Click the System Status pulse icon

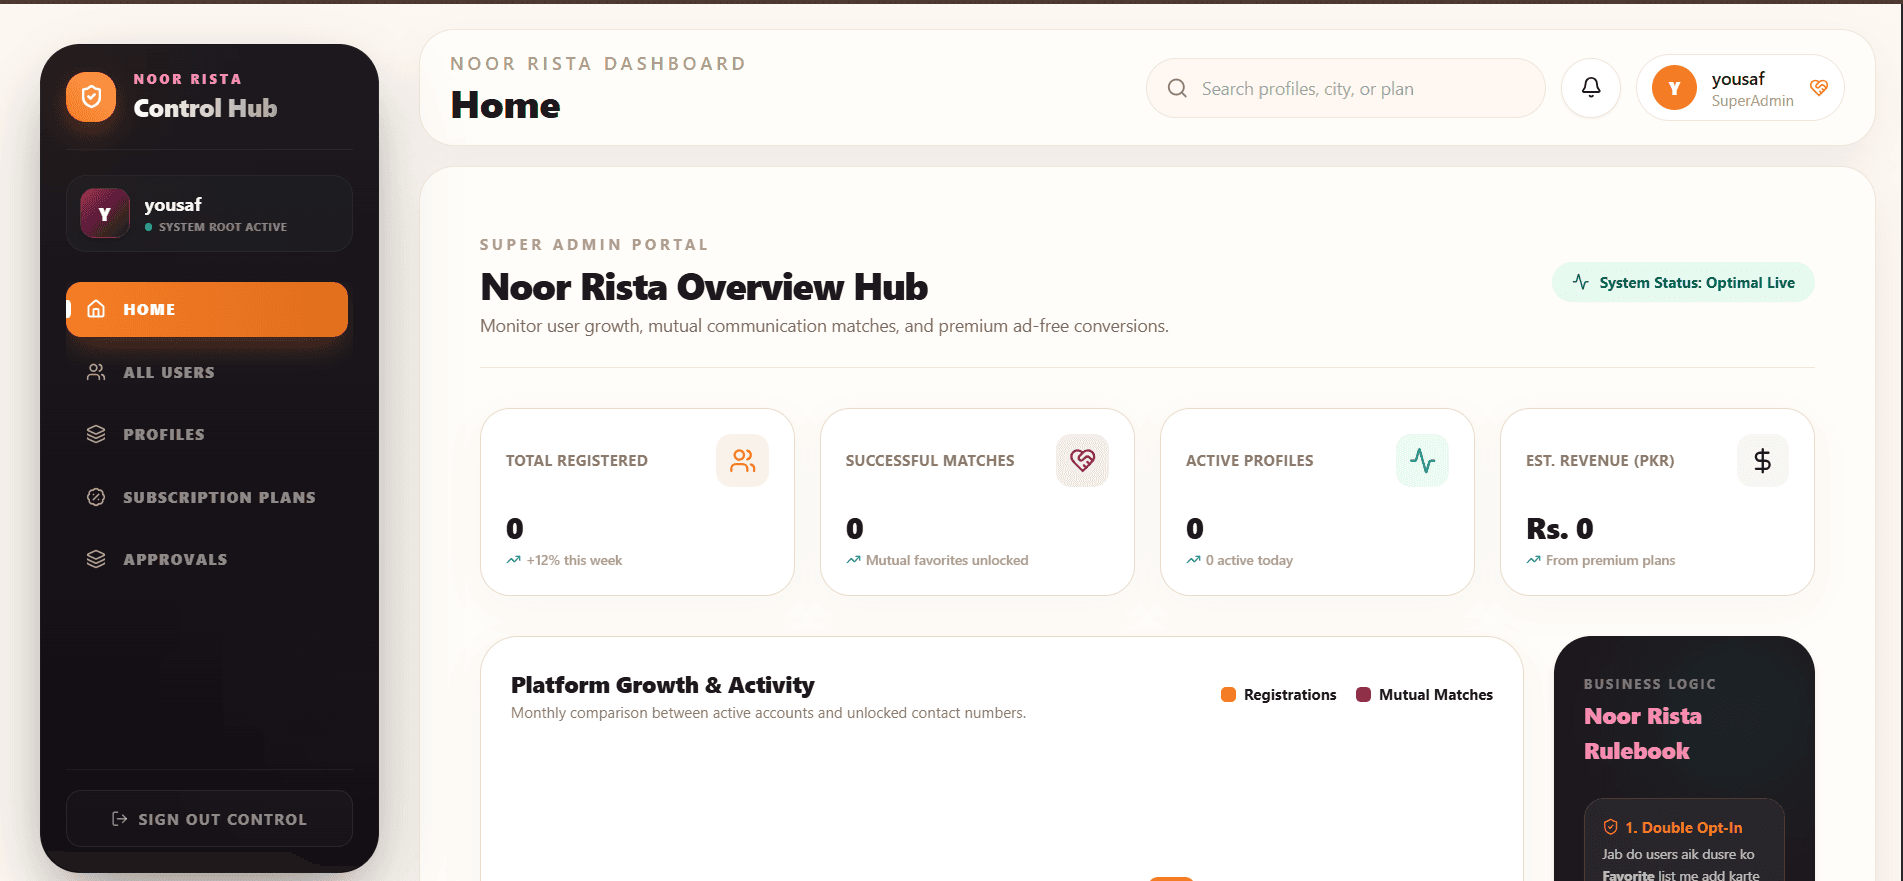pyautogui.click(x=1581, y=282)
